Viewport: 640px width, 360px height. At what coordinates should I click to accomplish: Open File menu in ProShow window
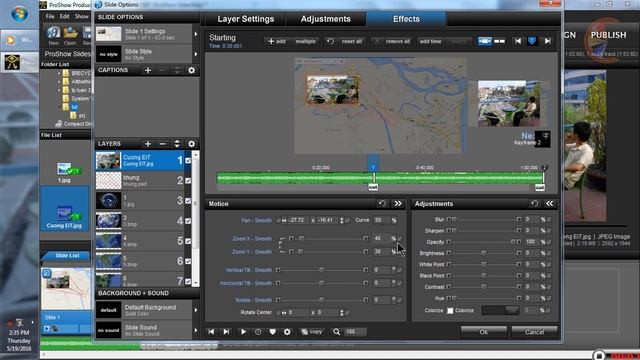[x=50, y=17]
